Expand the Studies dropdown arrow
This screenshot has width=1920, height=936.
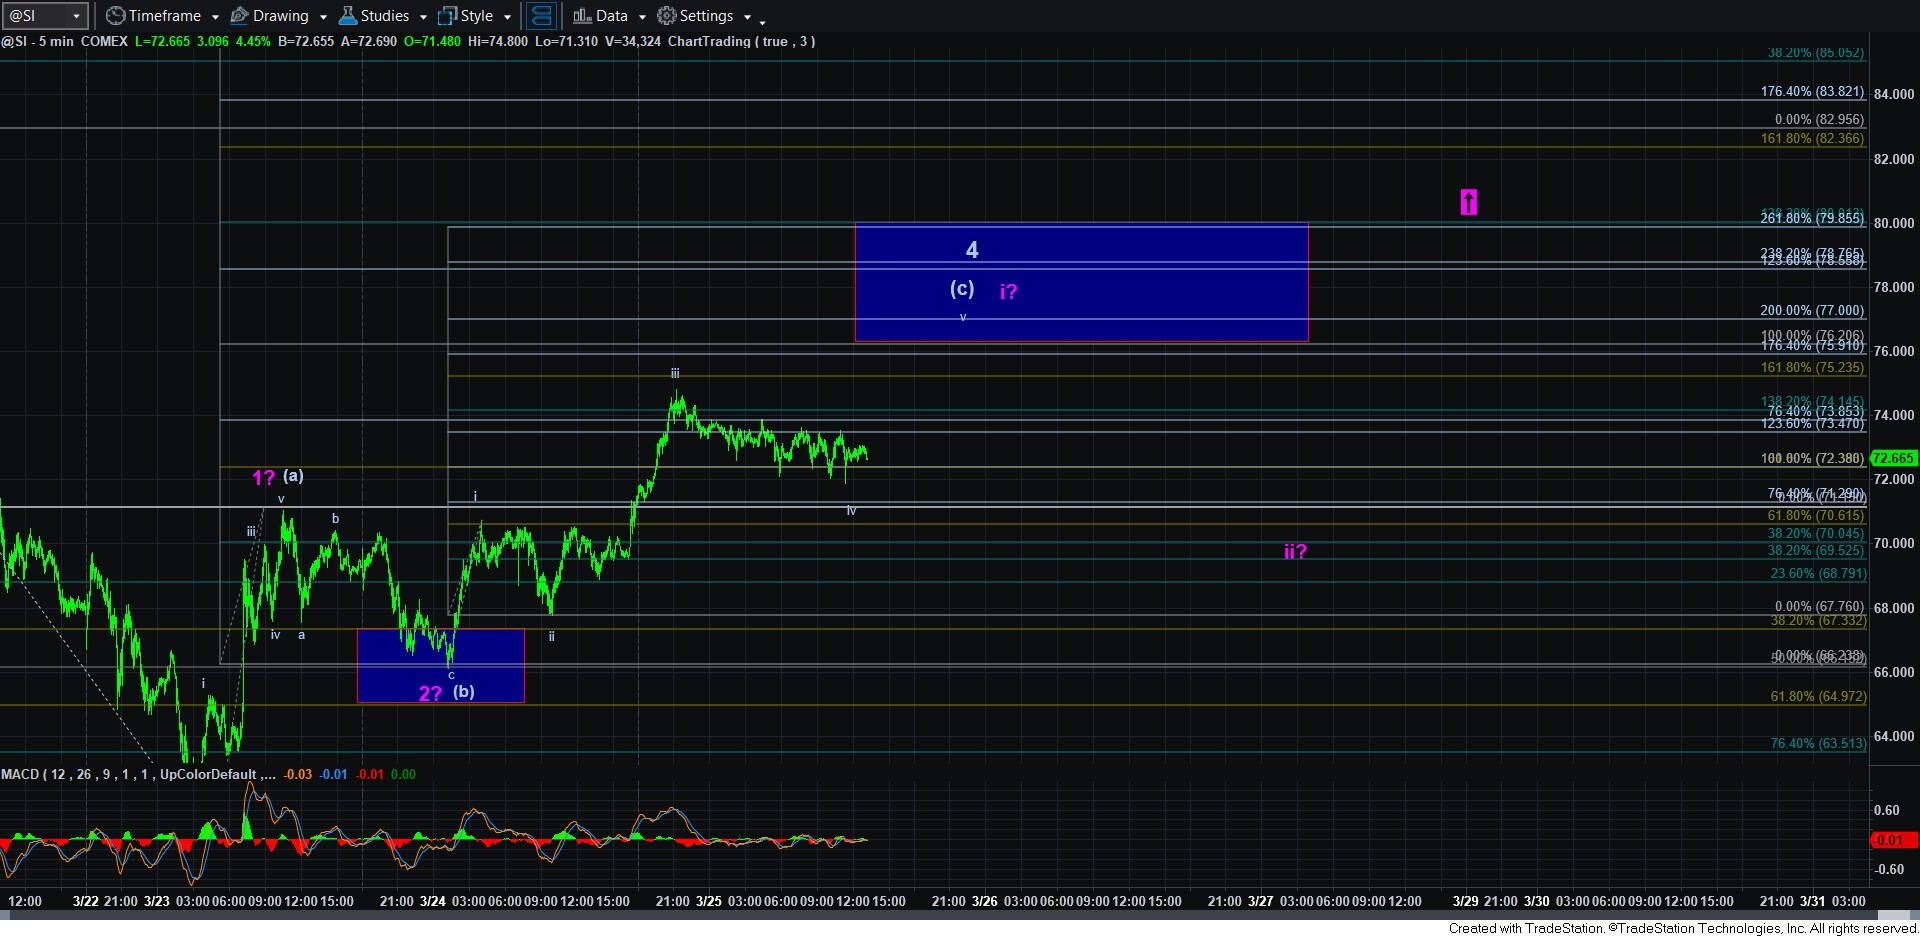pyautogui.click(x=423, y=17)
